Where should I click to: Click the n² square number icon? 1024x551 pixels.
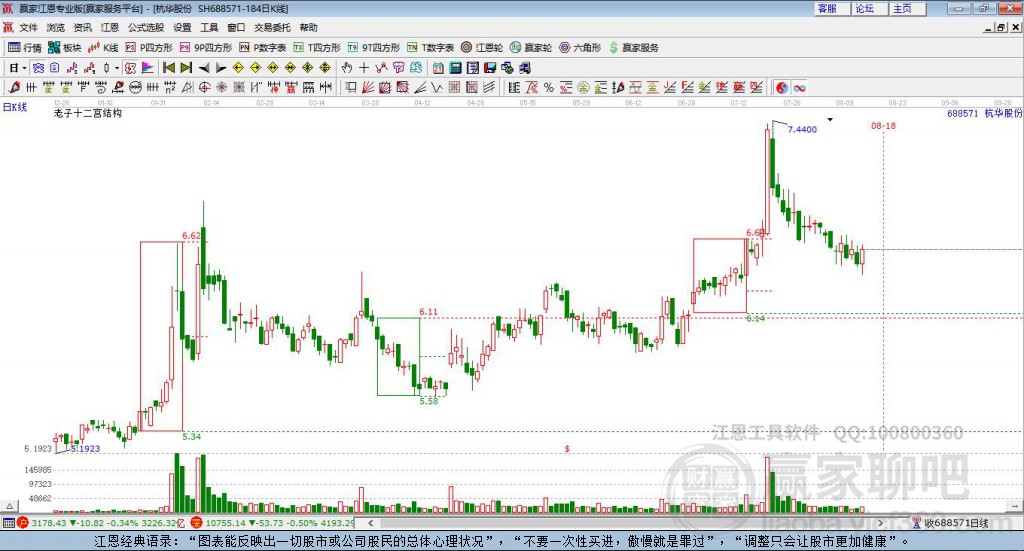click(x=170, y=87)
